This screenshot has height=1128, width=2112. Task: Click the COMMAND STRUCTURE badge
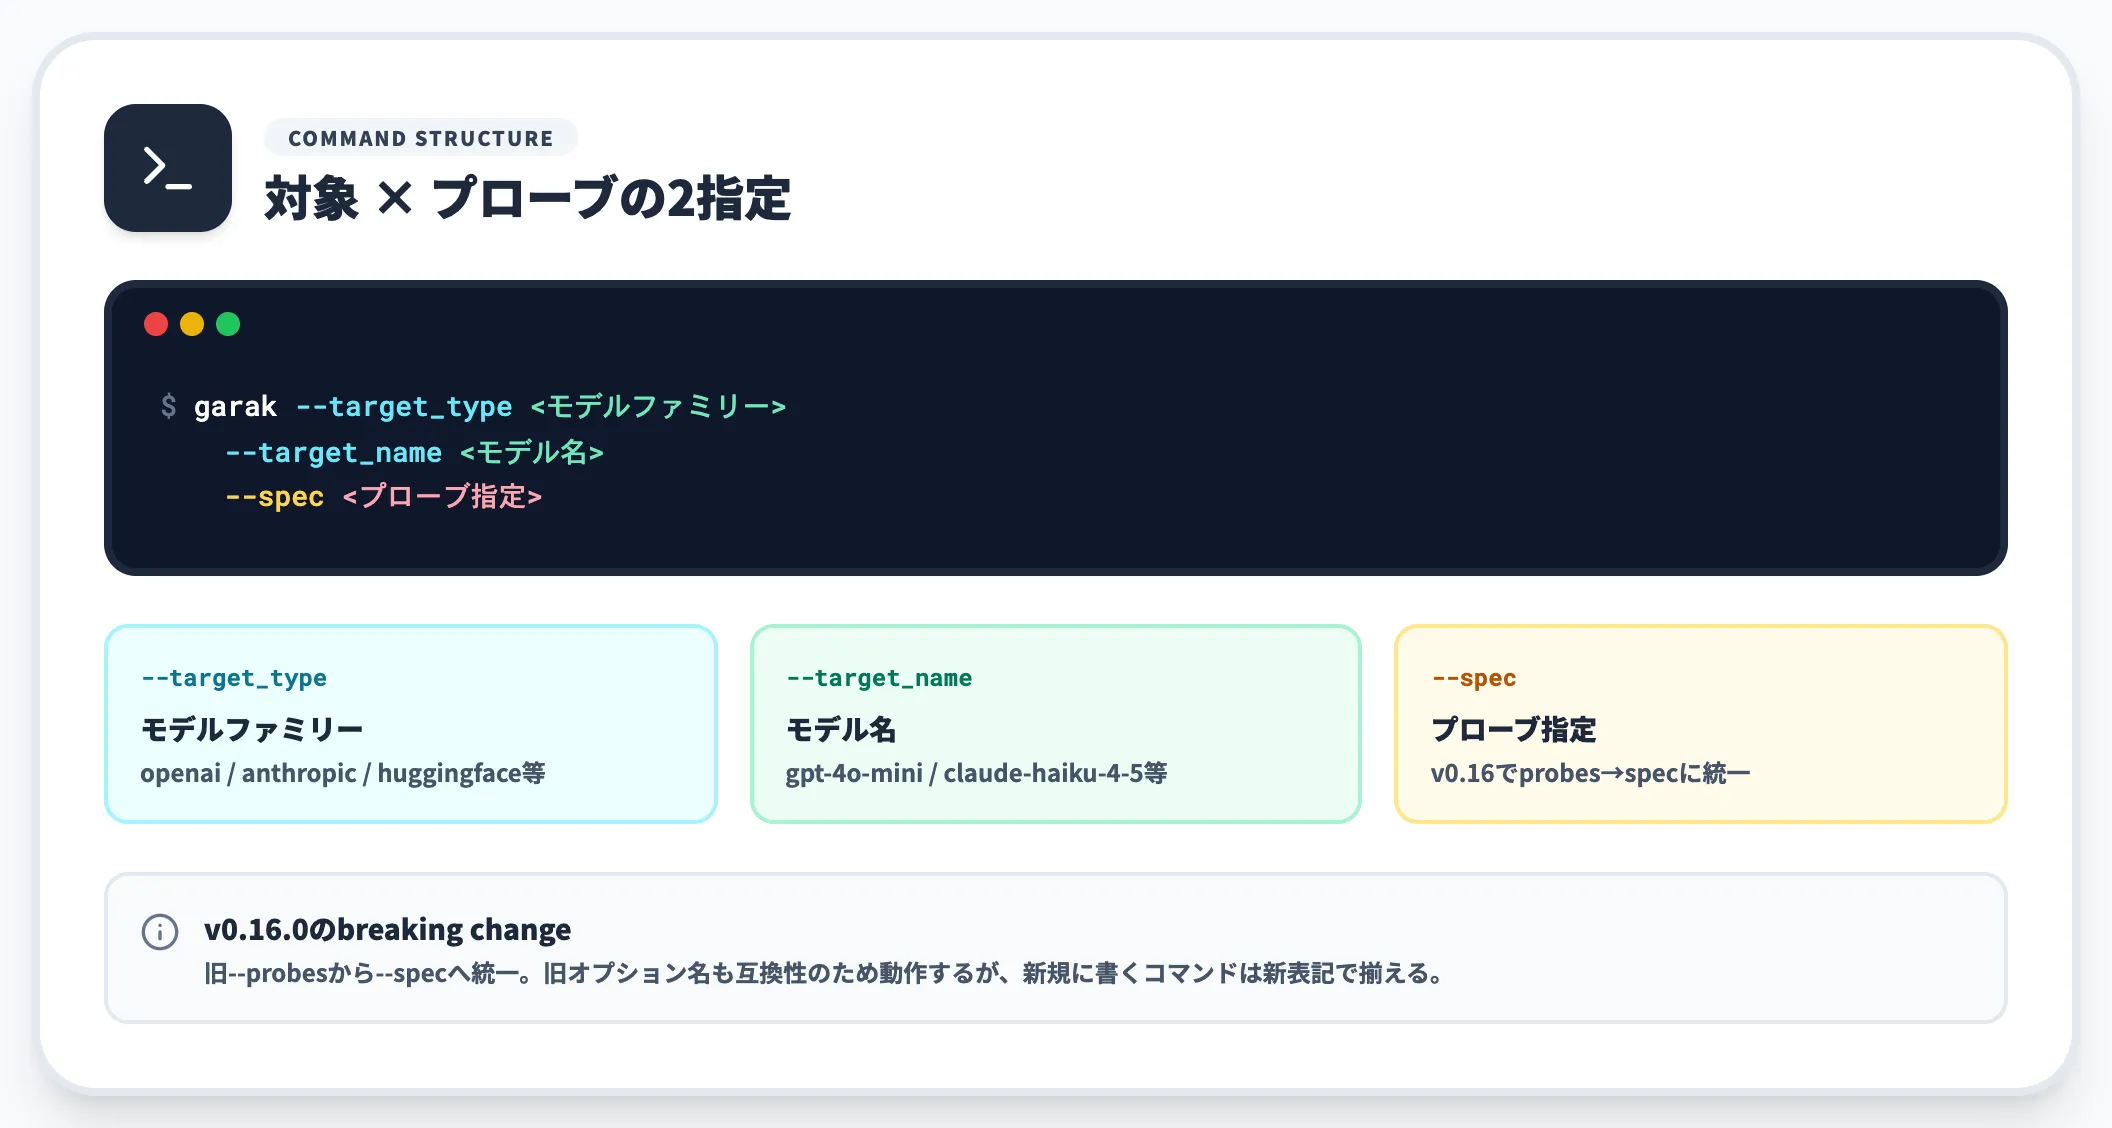(421, 138)
